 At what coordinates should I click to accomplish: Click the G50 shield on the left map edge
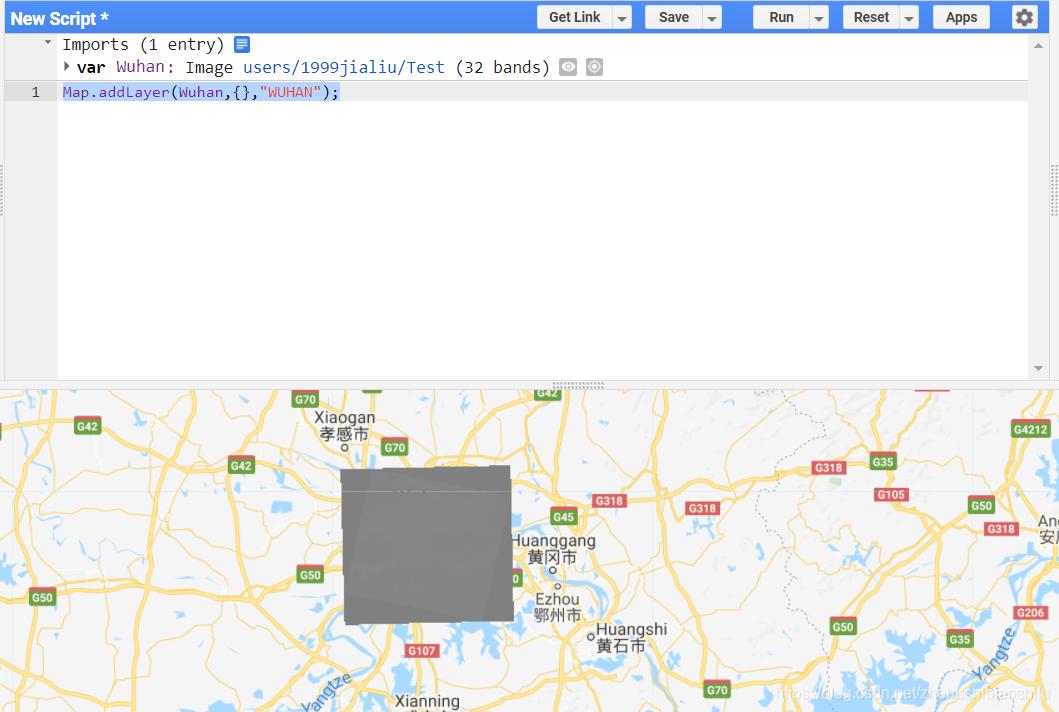point(41,597)
